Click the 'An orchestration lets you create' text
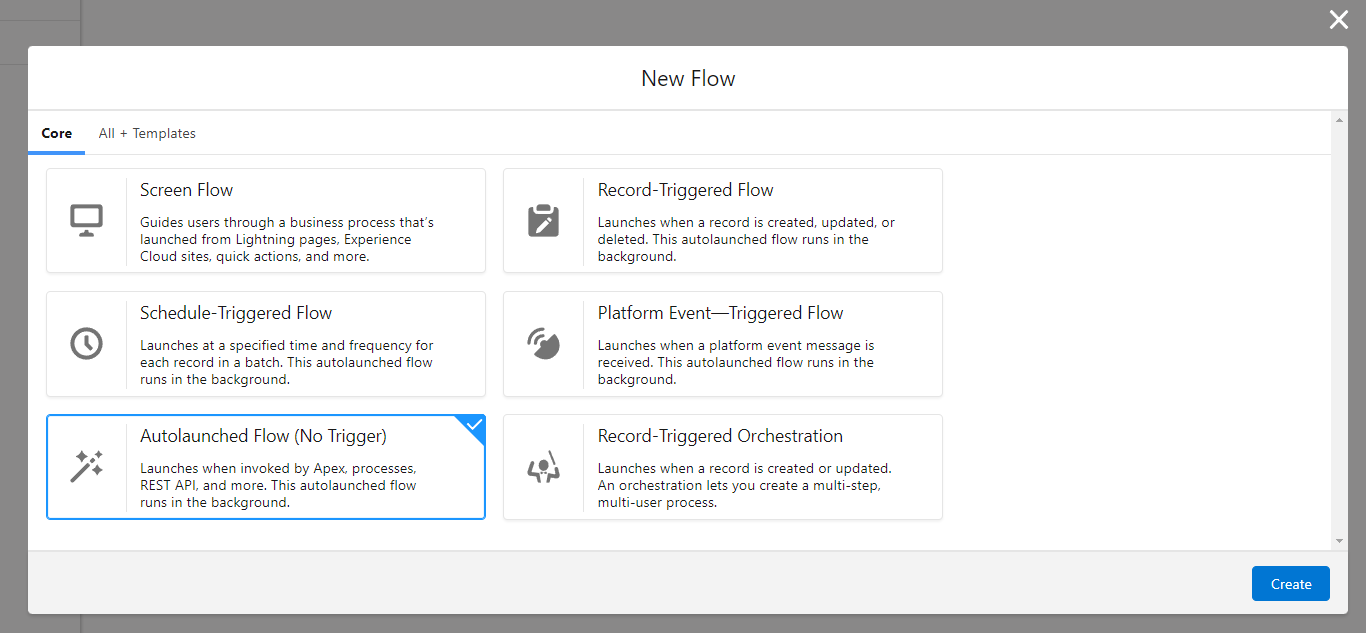Image resolution: width=1366 pixels, height=633 pixels. [x=739, y=485]
